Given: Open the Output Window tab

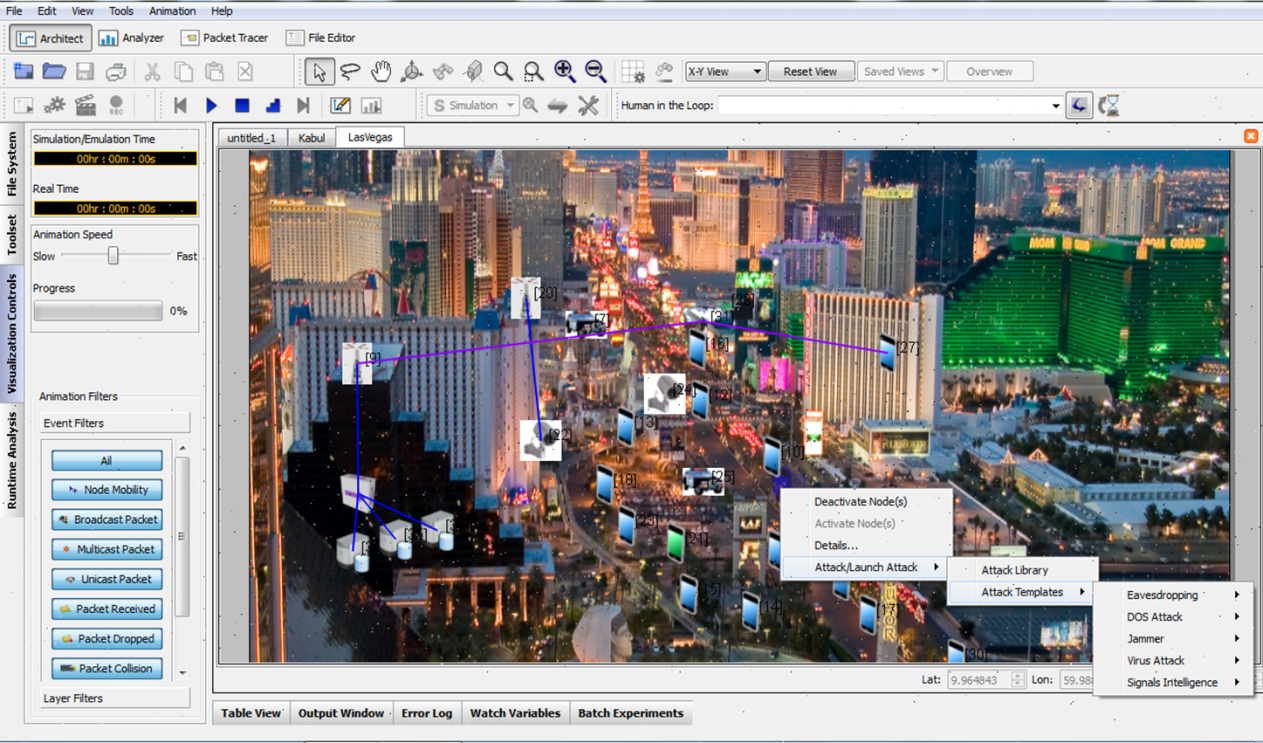Looking at the screenshot, I should (341, 713).
